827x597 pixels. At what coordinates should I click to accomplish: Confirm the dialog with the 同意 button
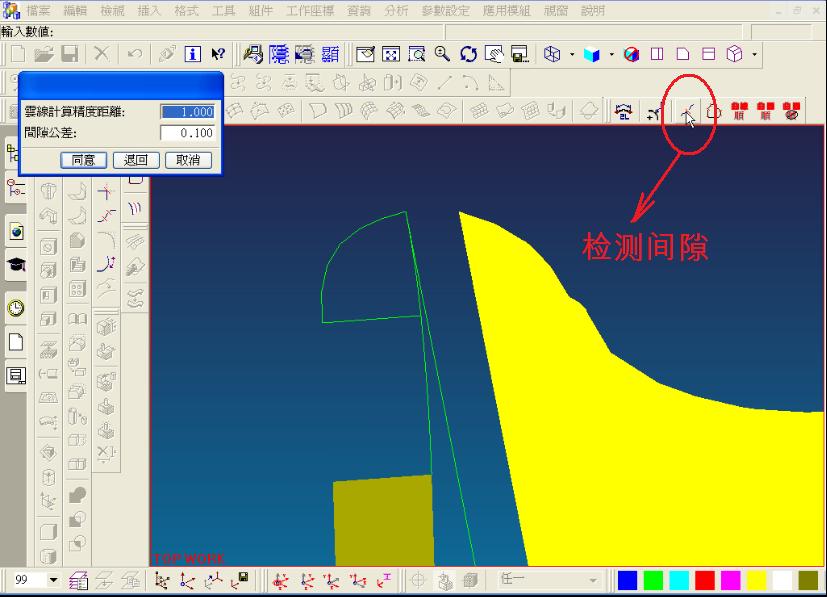83,160
